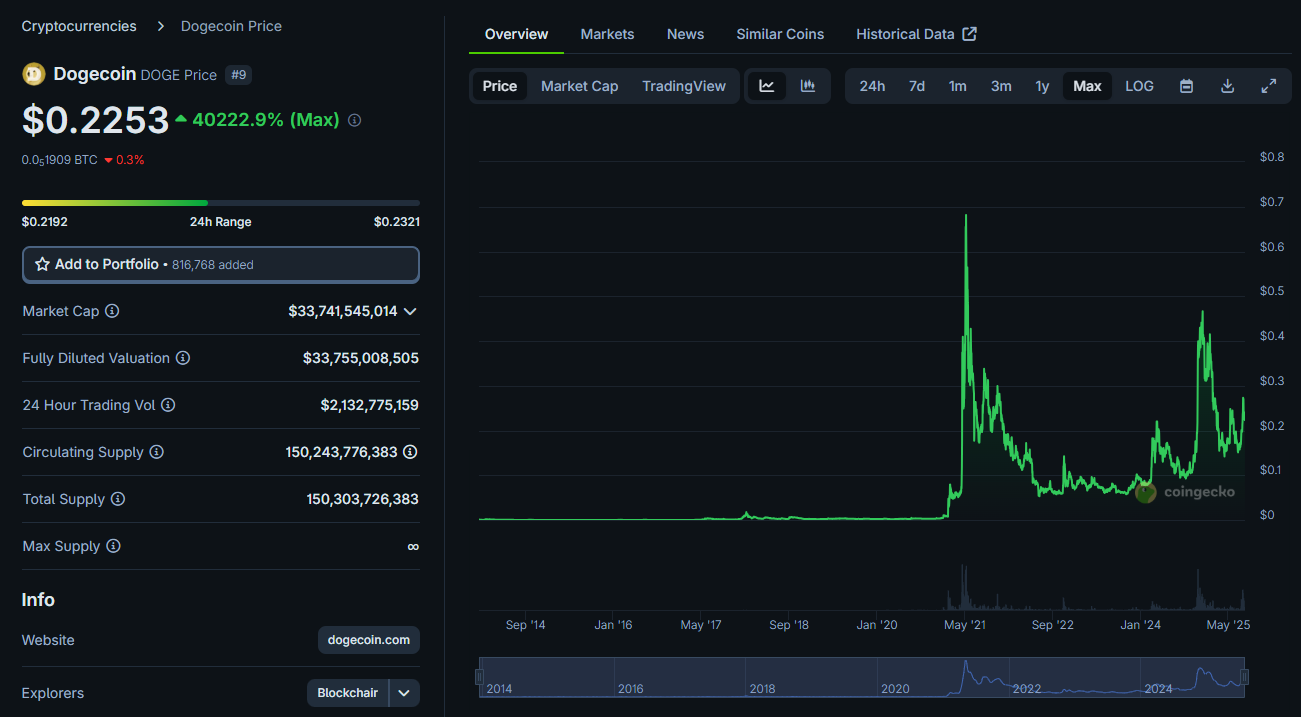
Task: Expand chart to fullscreen icon
Action: tap(1268, 86)
